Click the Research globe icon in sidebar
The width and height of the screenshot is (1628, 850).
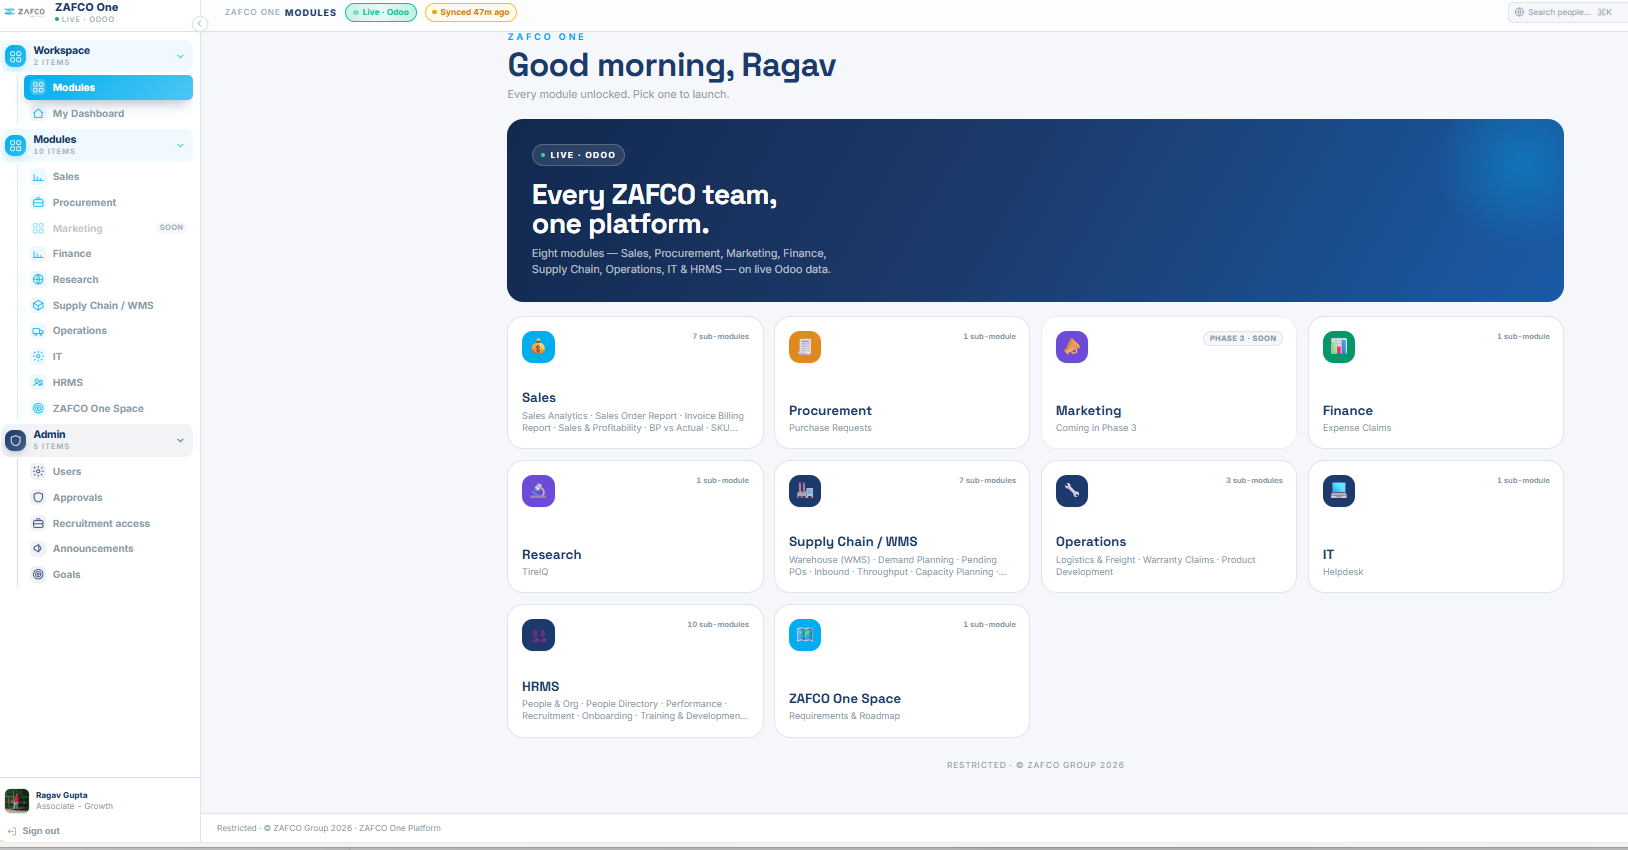point(38,280)
